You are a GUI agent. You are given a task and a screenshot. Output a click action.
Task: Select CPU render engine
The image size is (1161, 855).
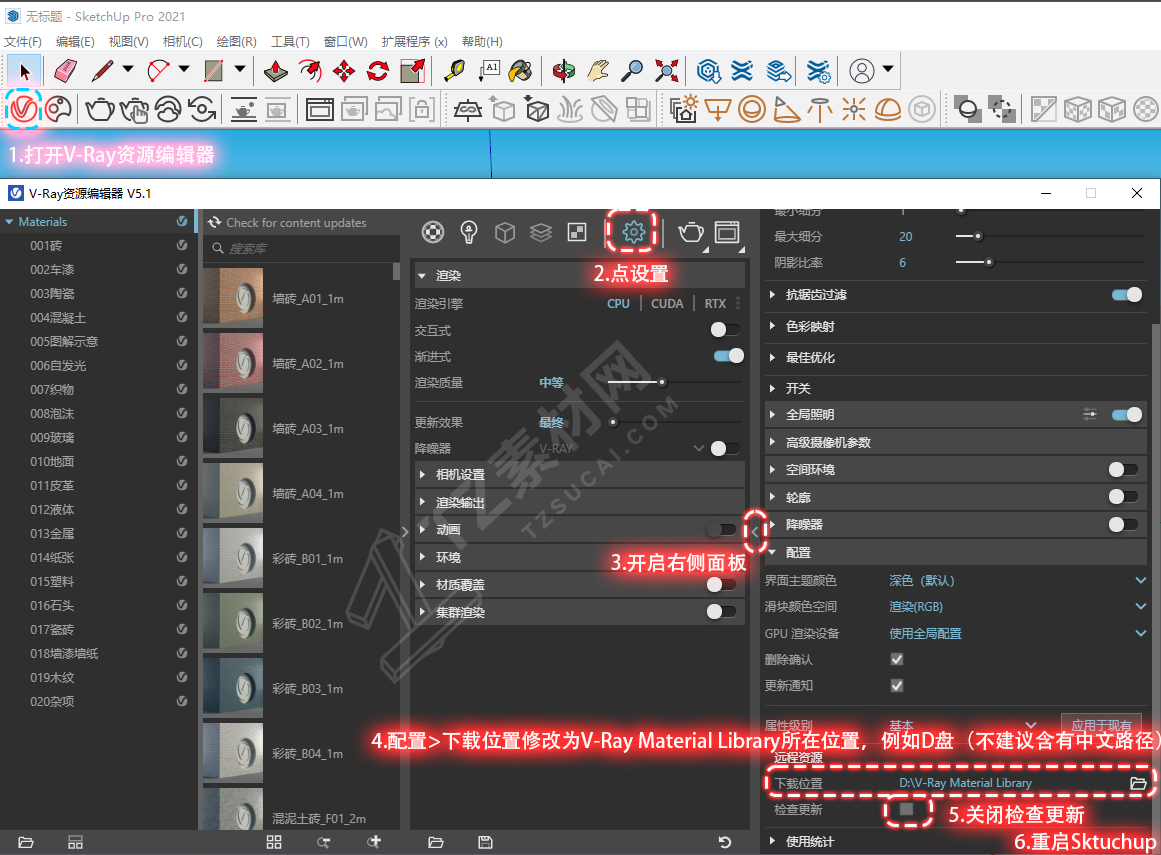(x=618, y=304)
